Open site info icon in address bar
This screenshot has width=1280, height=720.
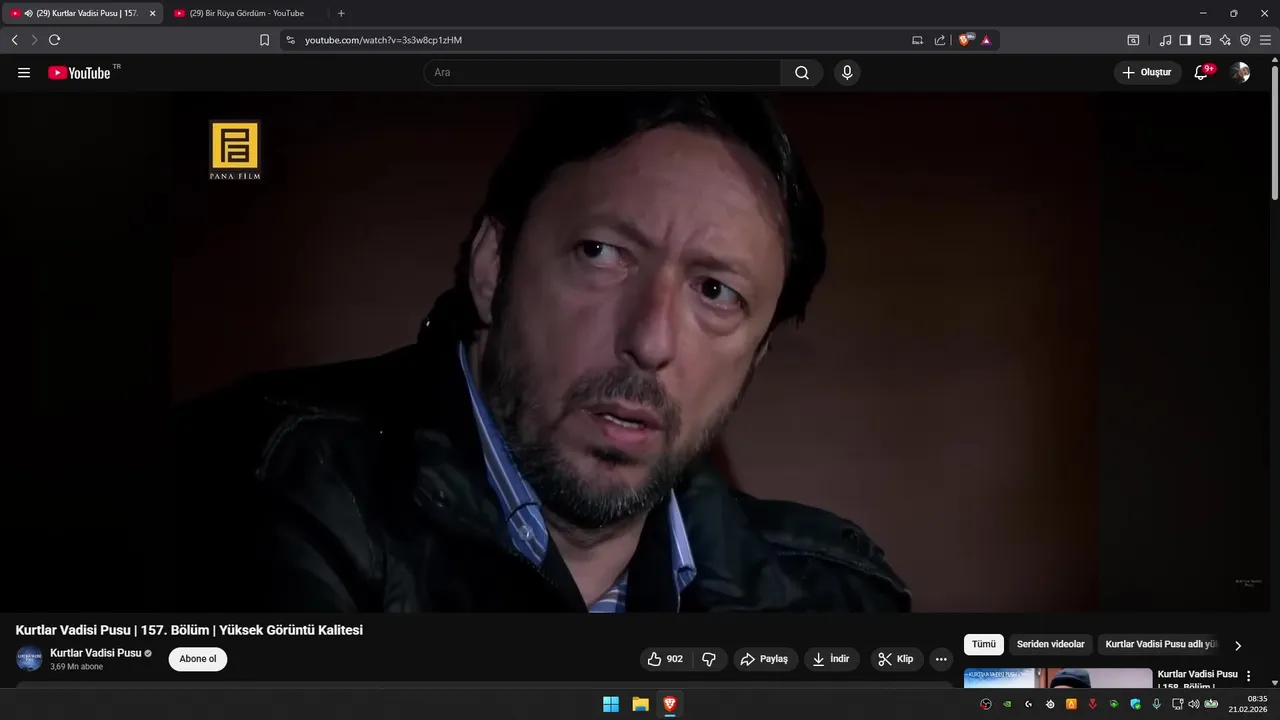pos(290,40)
